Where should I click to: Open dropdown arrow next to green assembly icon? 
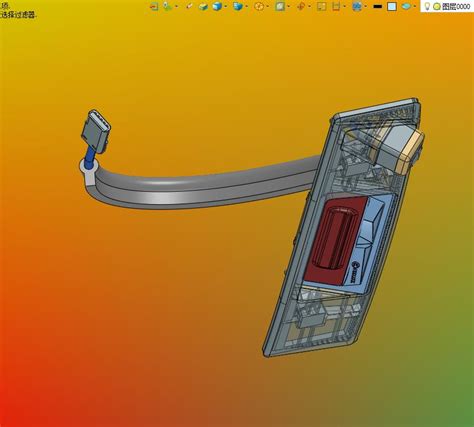176,6
